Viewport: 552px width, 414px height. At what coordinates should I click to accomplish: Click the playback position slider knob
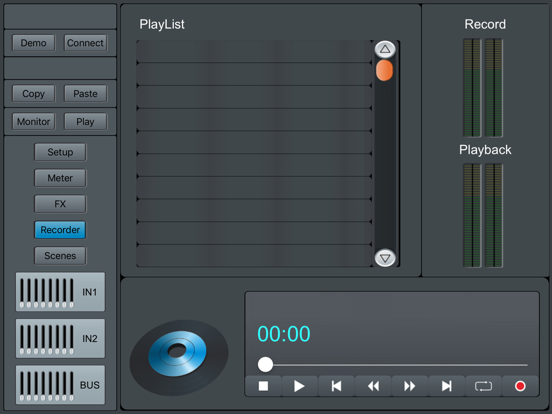tap(265, 365)
